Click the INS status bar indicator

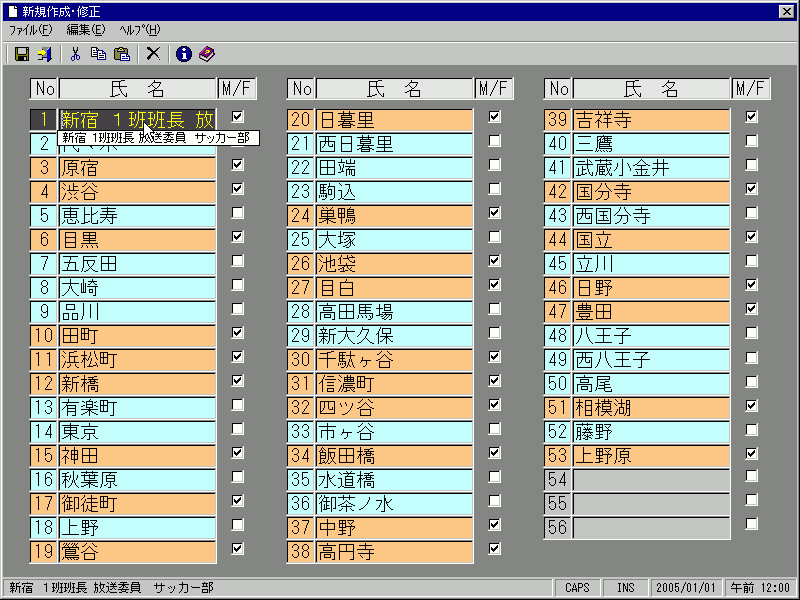point(626,588)
